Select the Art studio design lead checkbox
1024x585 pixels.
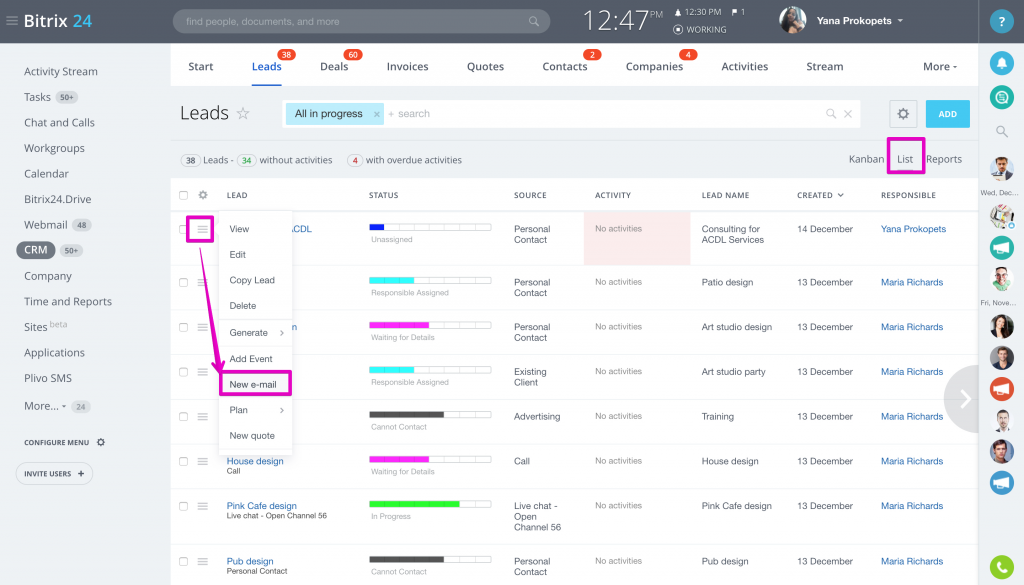point(184,327)
